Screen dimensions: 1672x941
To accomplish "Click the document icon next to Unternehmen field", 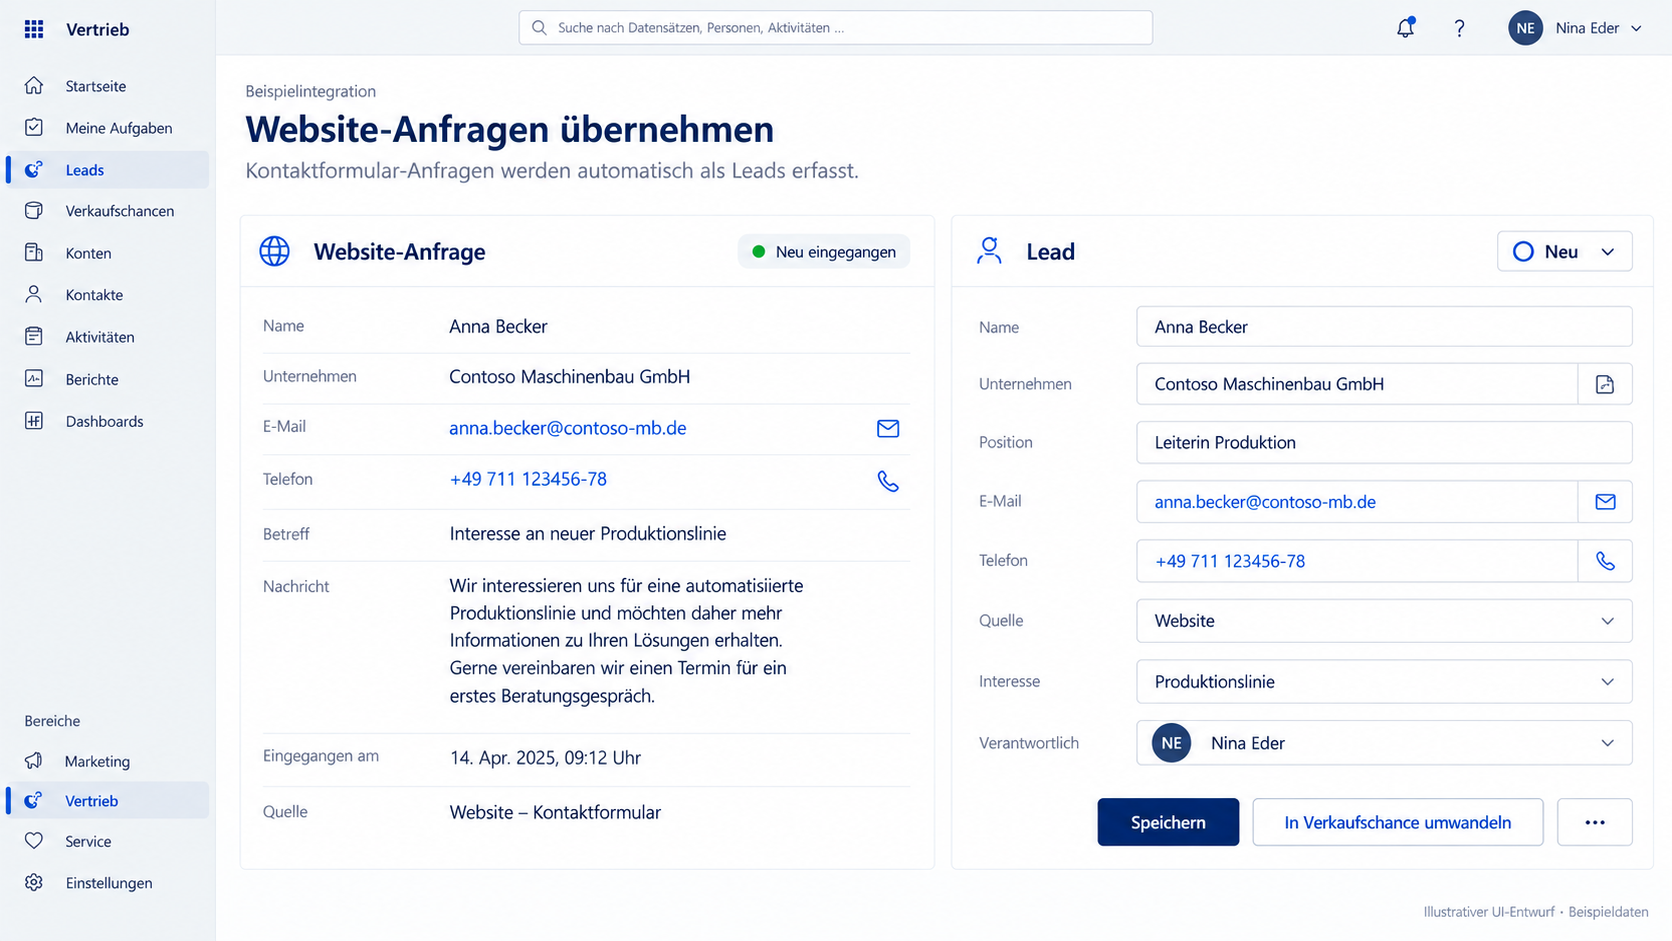I will pyautogui.click(x=1605, y=384).
